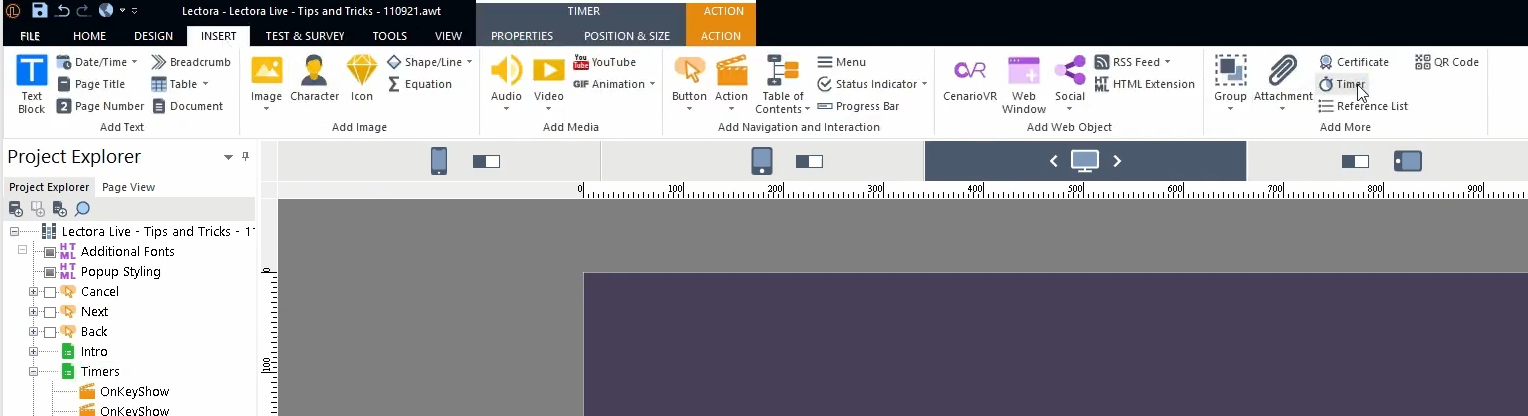Open the Table dropdown

[180, 84]
